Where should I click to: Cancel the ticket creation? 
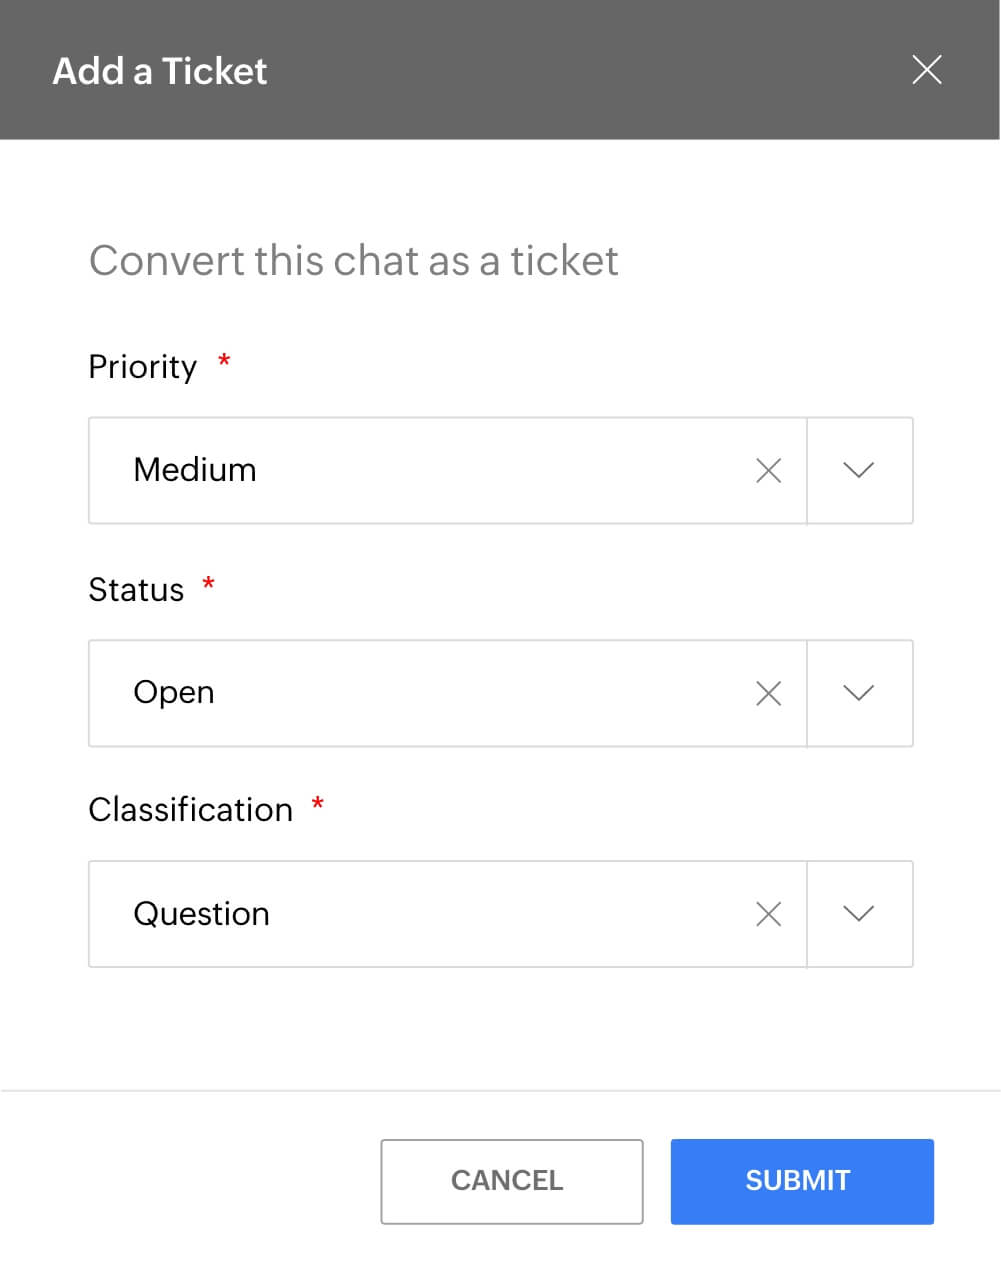coord(510,1180)
